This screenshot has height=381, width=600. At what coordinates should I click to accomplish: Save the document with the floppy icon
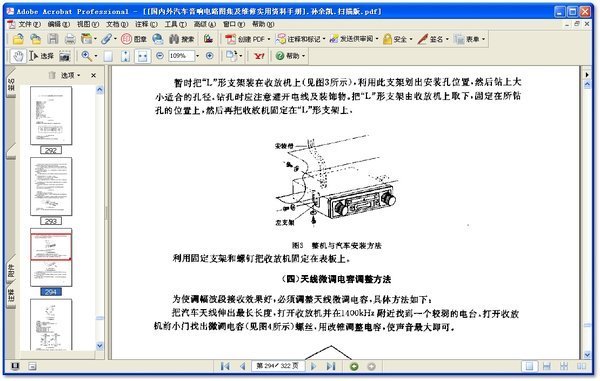[53, 39]
